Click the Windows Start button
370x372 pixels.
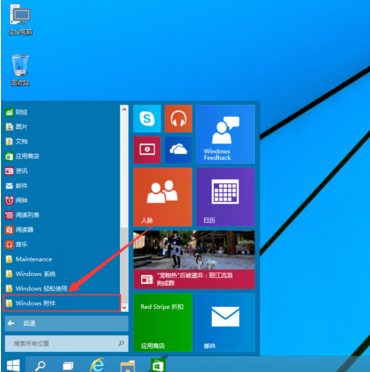point(13,365)
